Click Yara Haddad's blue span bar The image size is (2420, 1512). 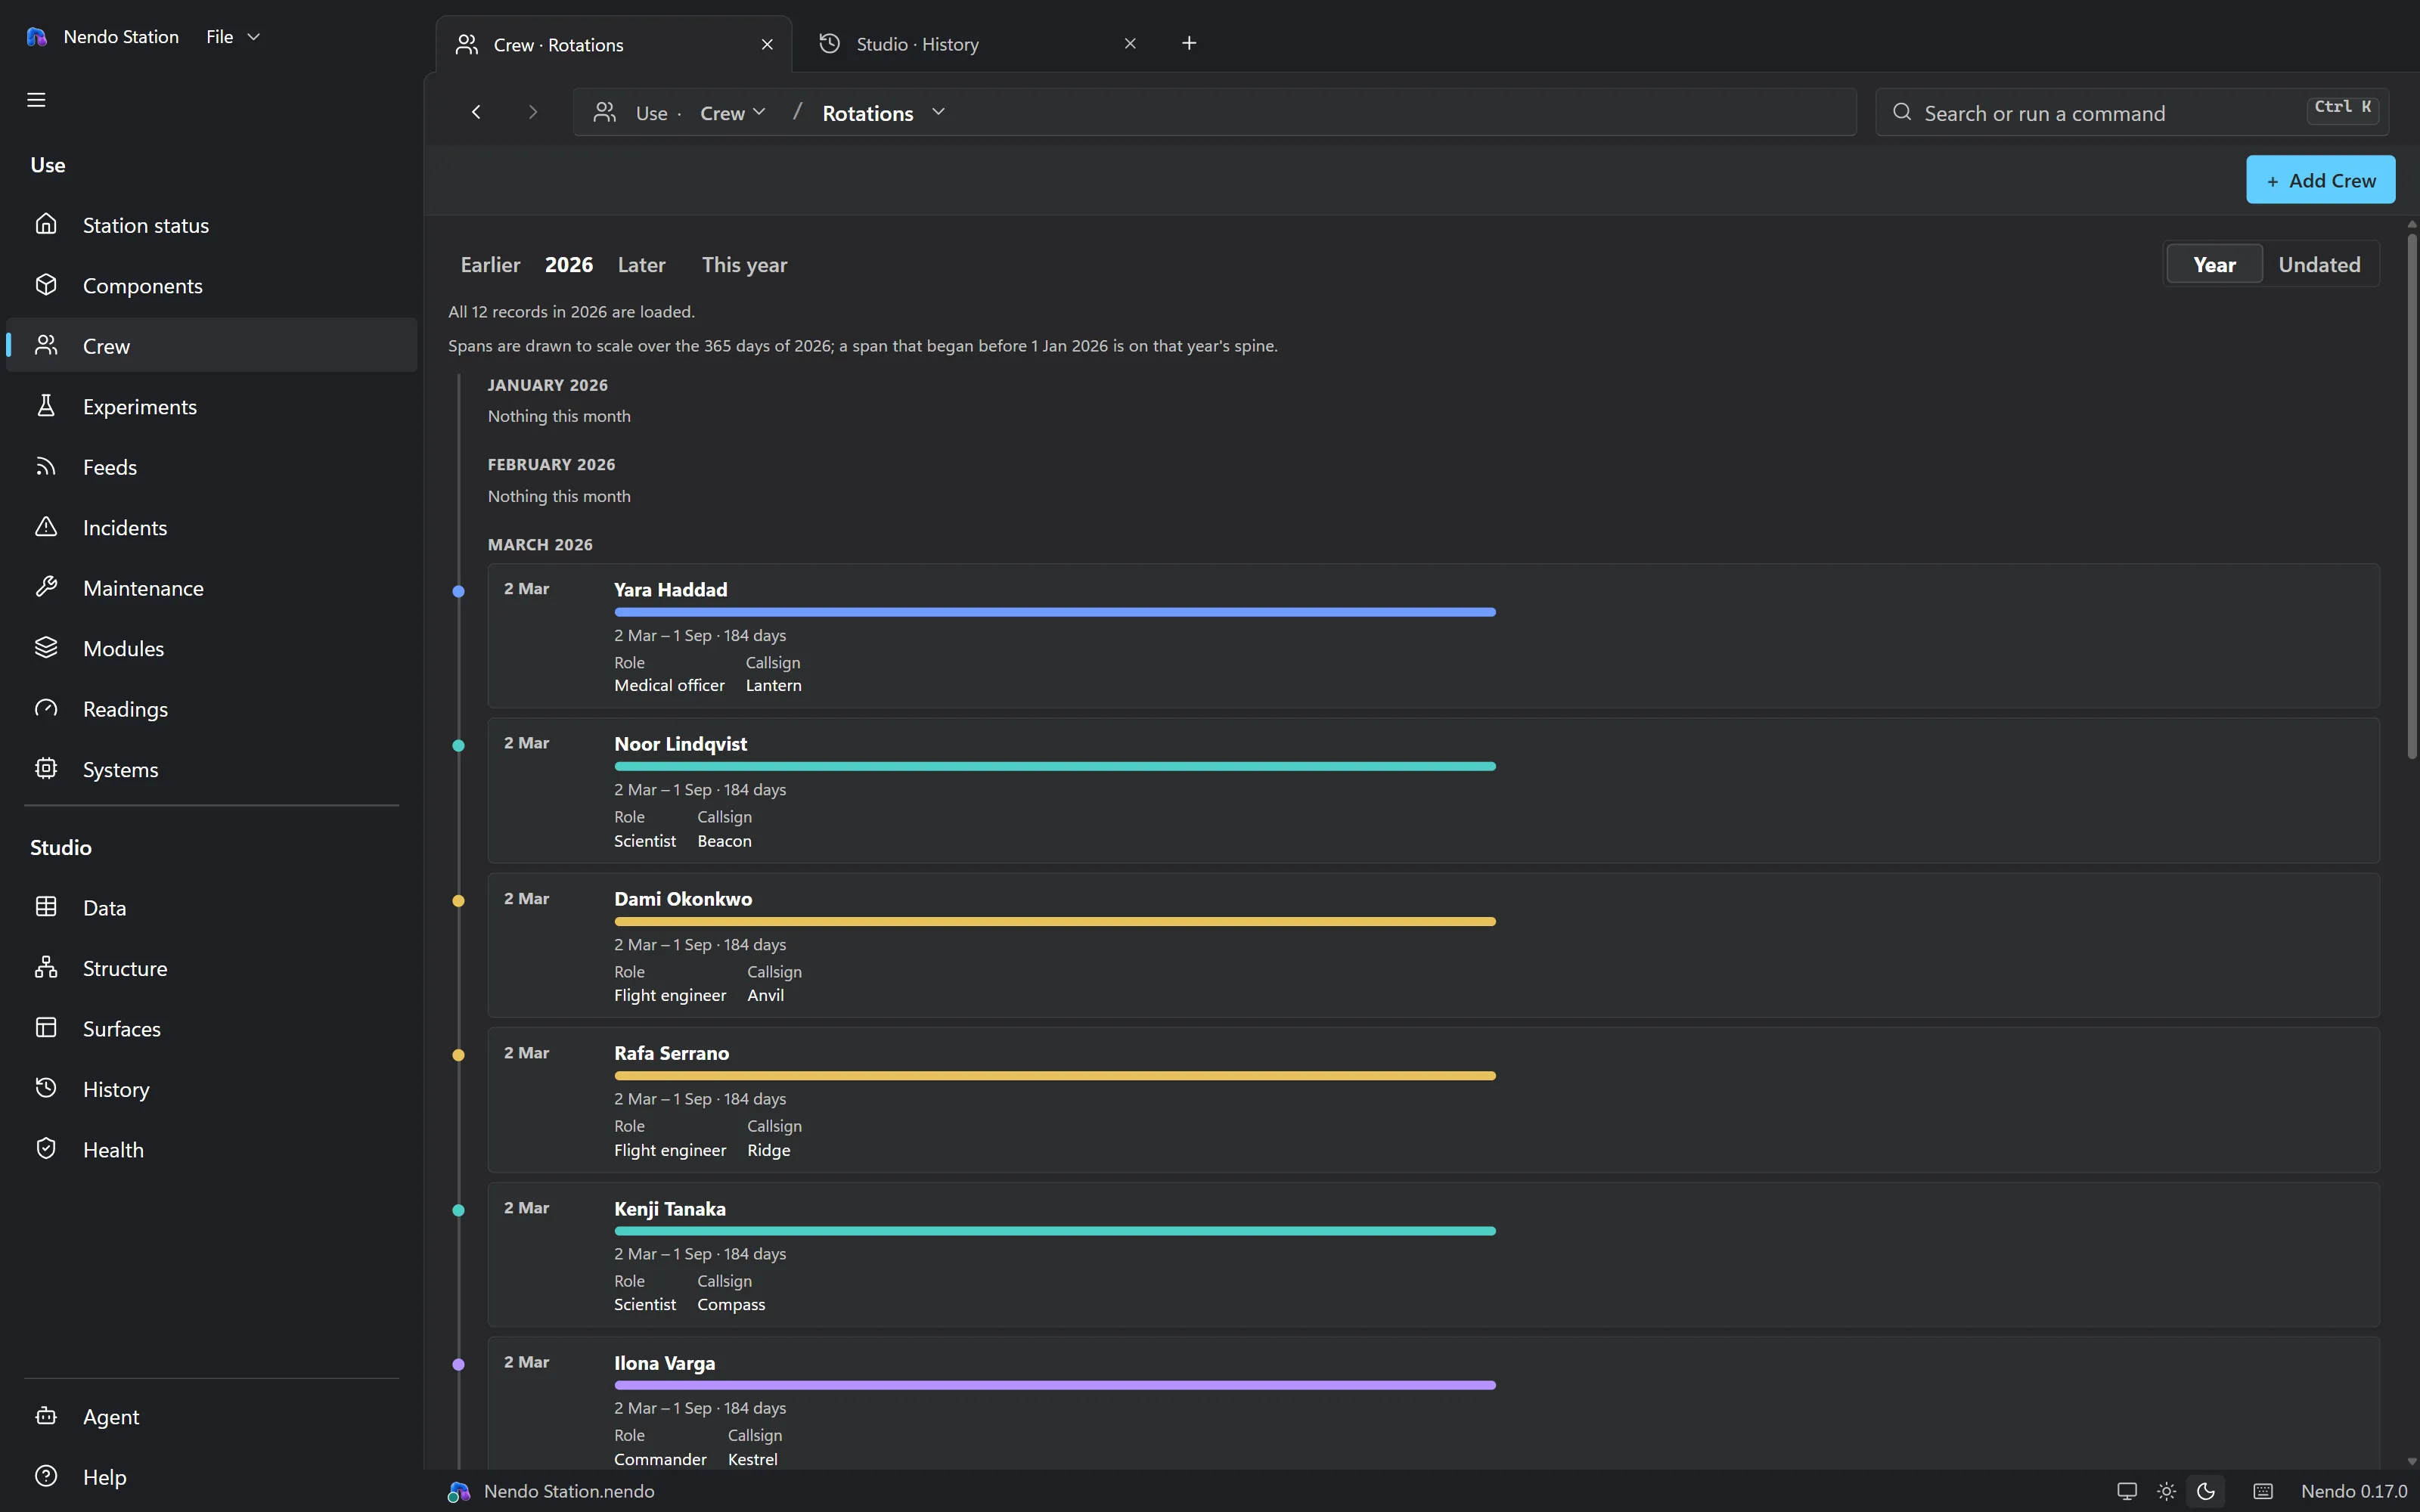coord(1055,612)
